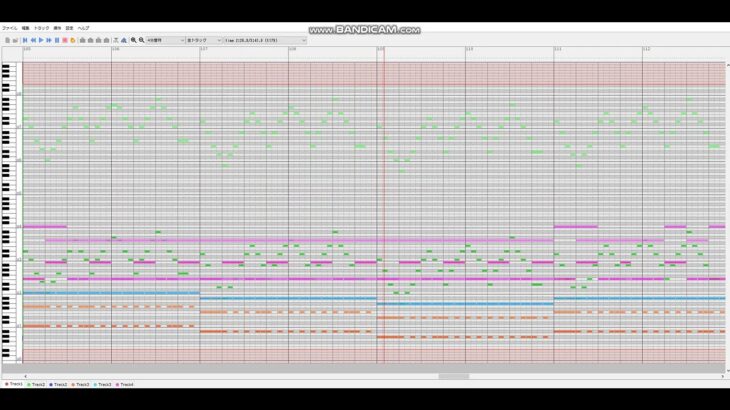Toggle the metronome icon
The width and height of the screenshot is (730, 410).
pyautogui.click(x=116, y=40)
